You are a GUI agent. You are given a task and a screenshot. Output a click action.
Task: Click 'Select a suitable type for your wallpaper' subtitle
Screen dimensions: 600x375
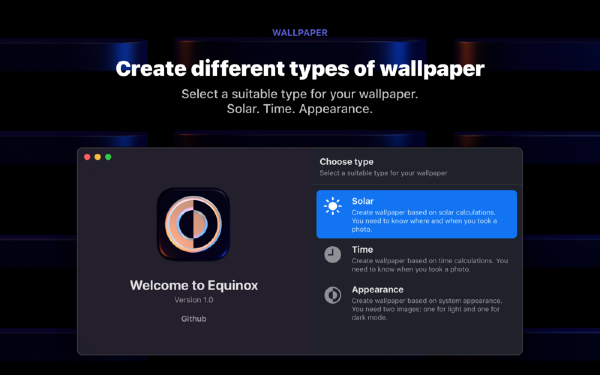383,173
